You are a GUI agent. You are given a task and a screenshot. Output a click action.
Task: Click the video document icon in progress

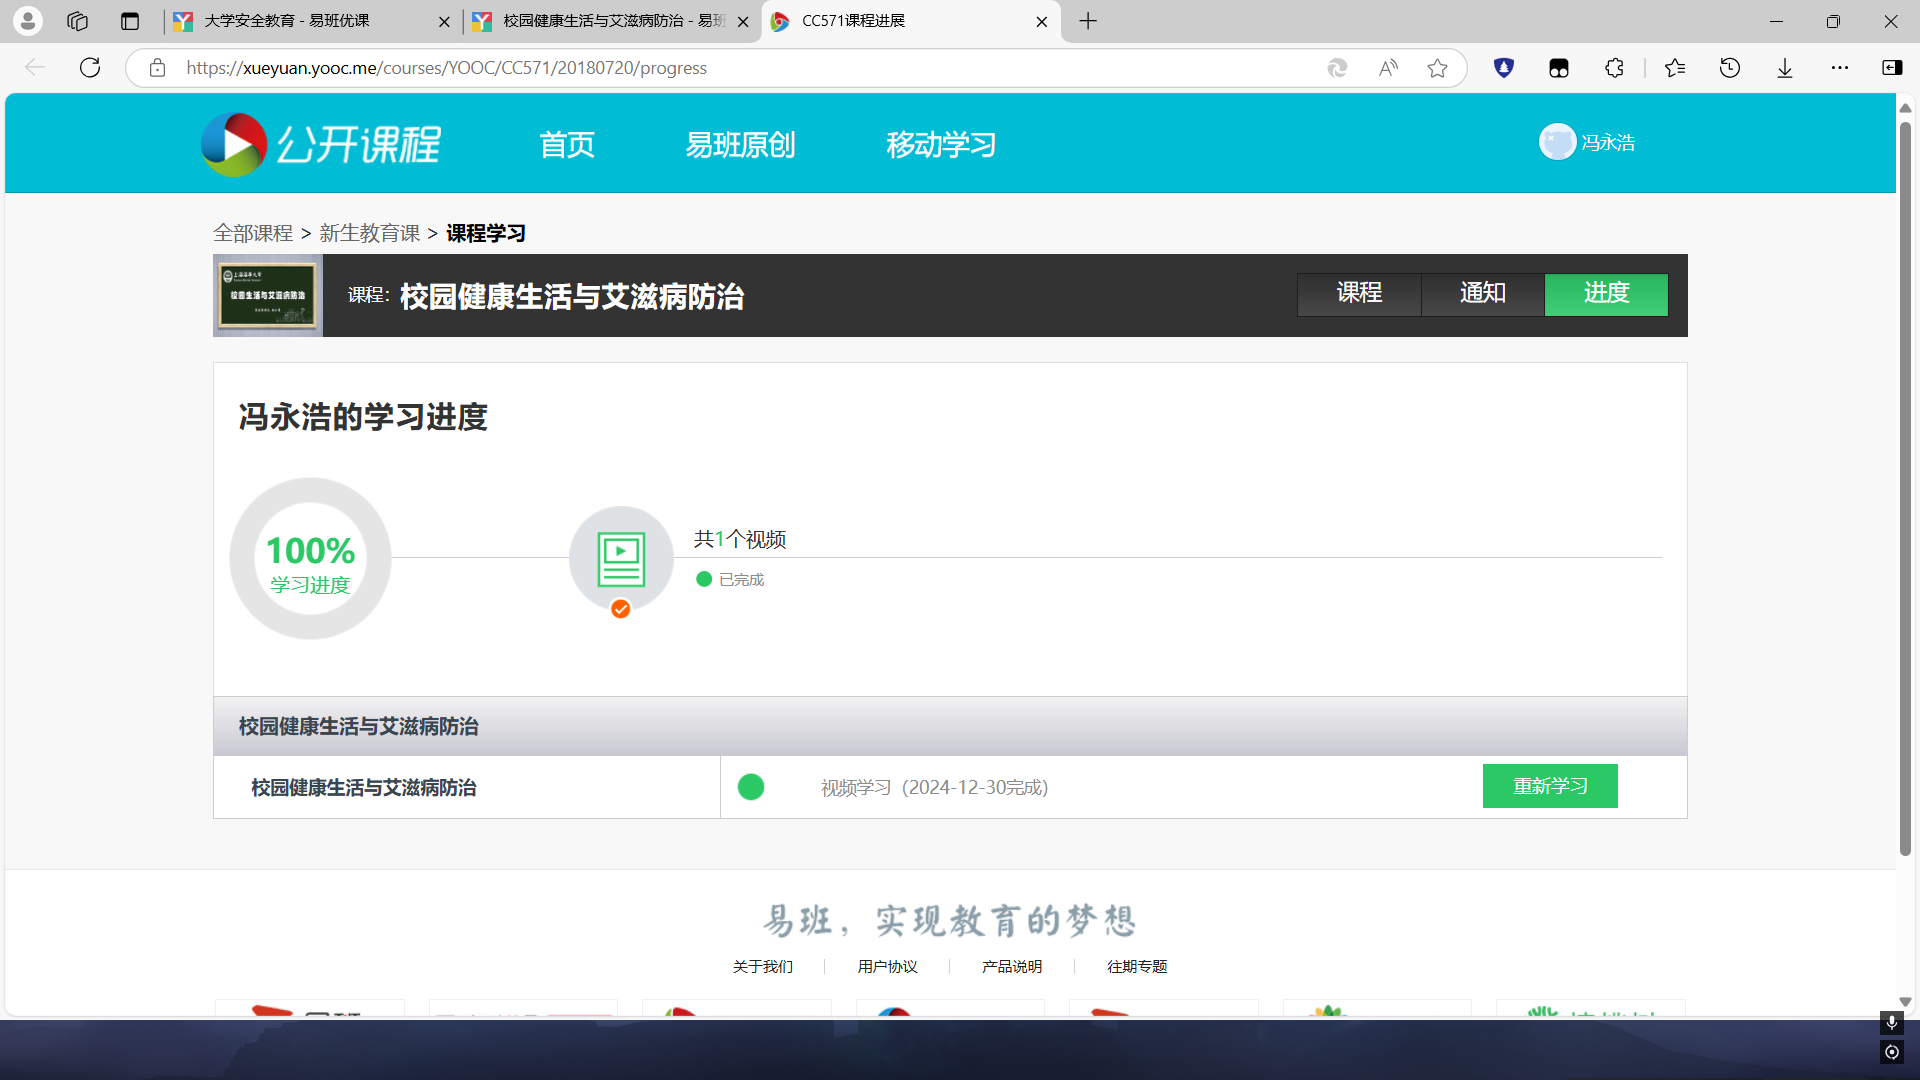pyautogui.click(x=621, y=559)
